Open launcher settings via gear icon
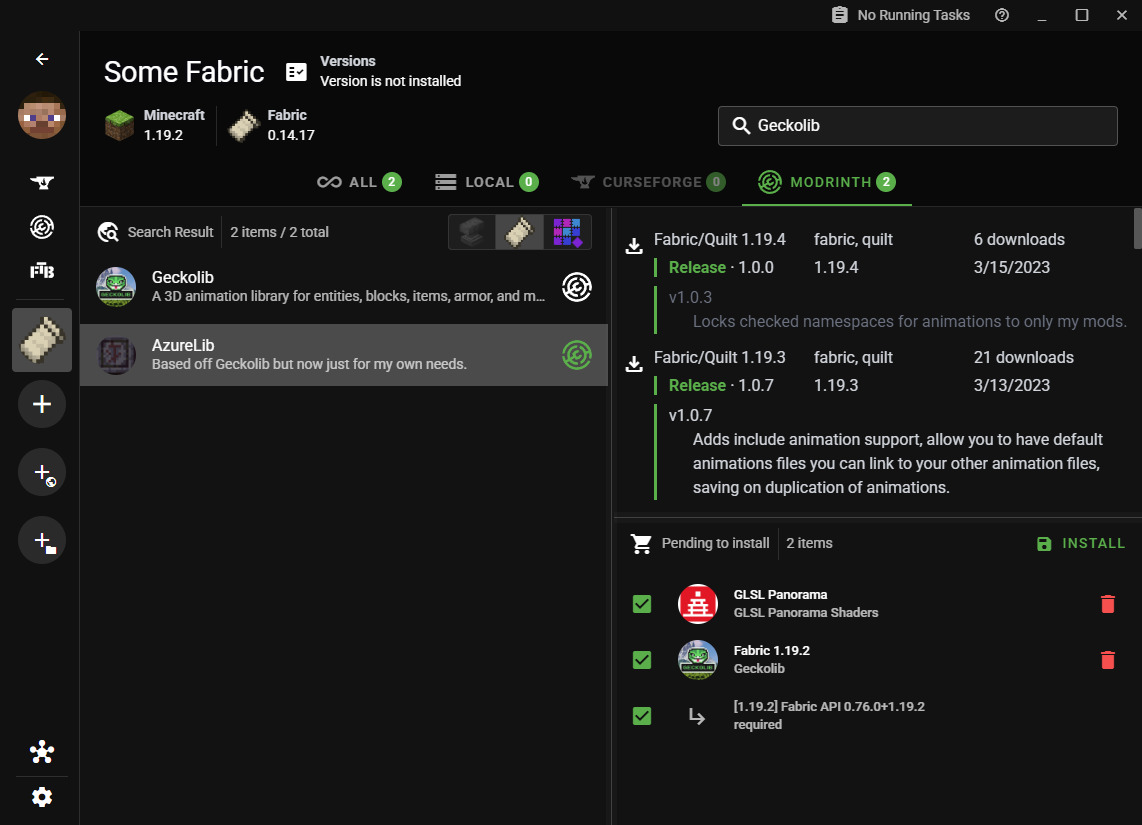Screen dimensions: 1142x825 (41, 796)
